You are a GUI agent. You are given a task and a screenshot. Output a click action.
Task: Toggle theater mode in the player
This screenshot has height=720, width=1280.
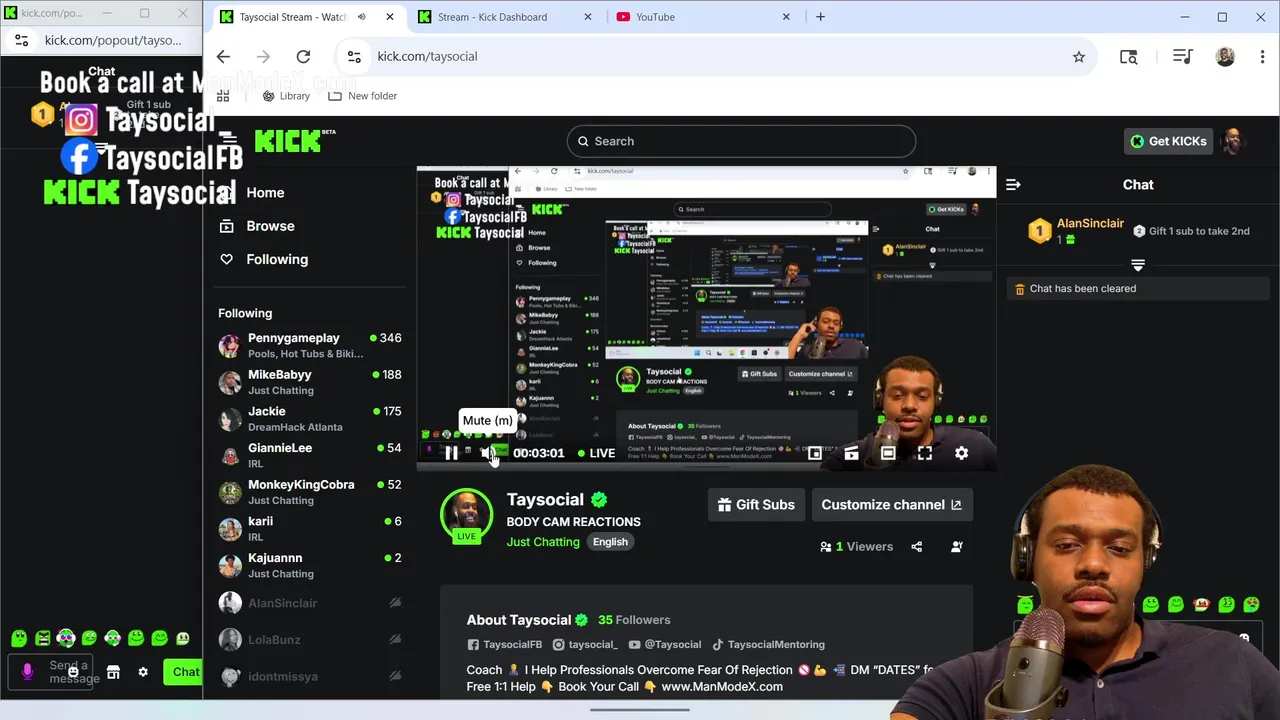888,453
